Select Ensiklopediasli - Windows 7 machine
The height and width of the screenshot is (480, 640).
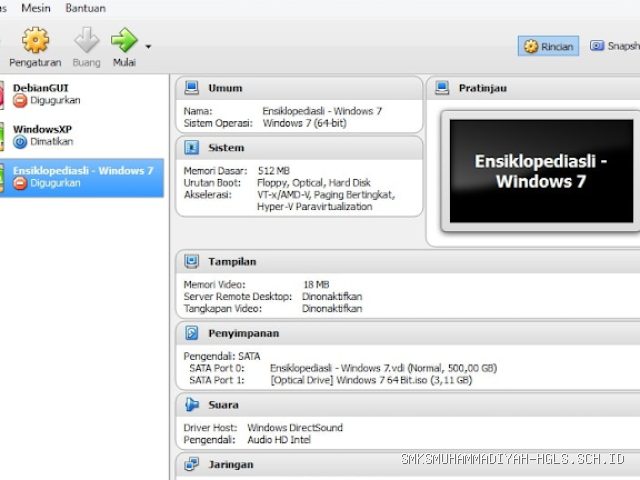point(82,178)
